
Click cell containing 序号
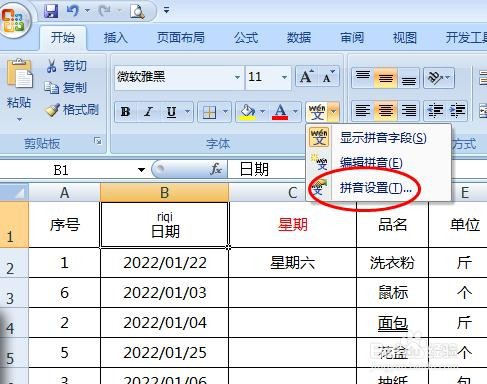click(64, 225)
